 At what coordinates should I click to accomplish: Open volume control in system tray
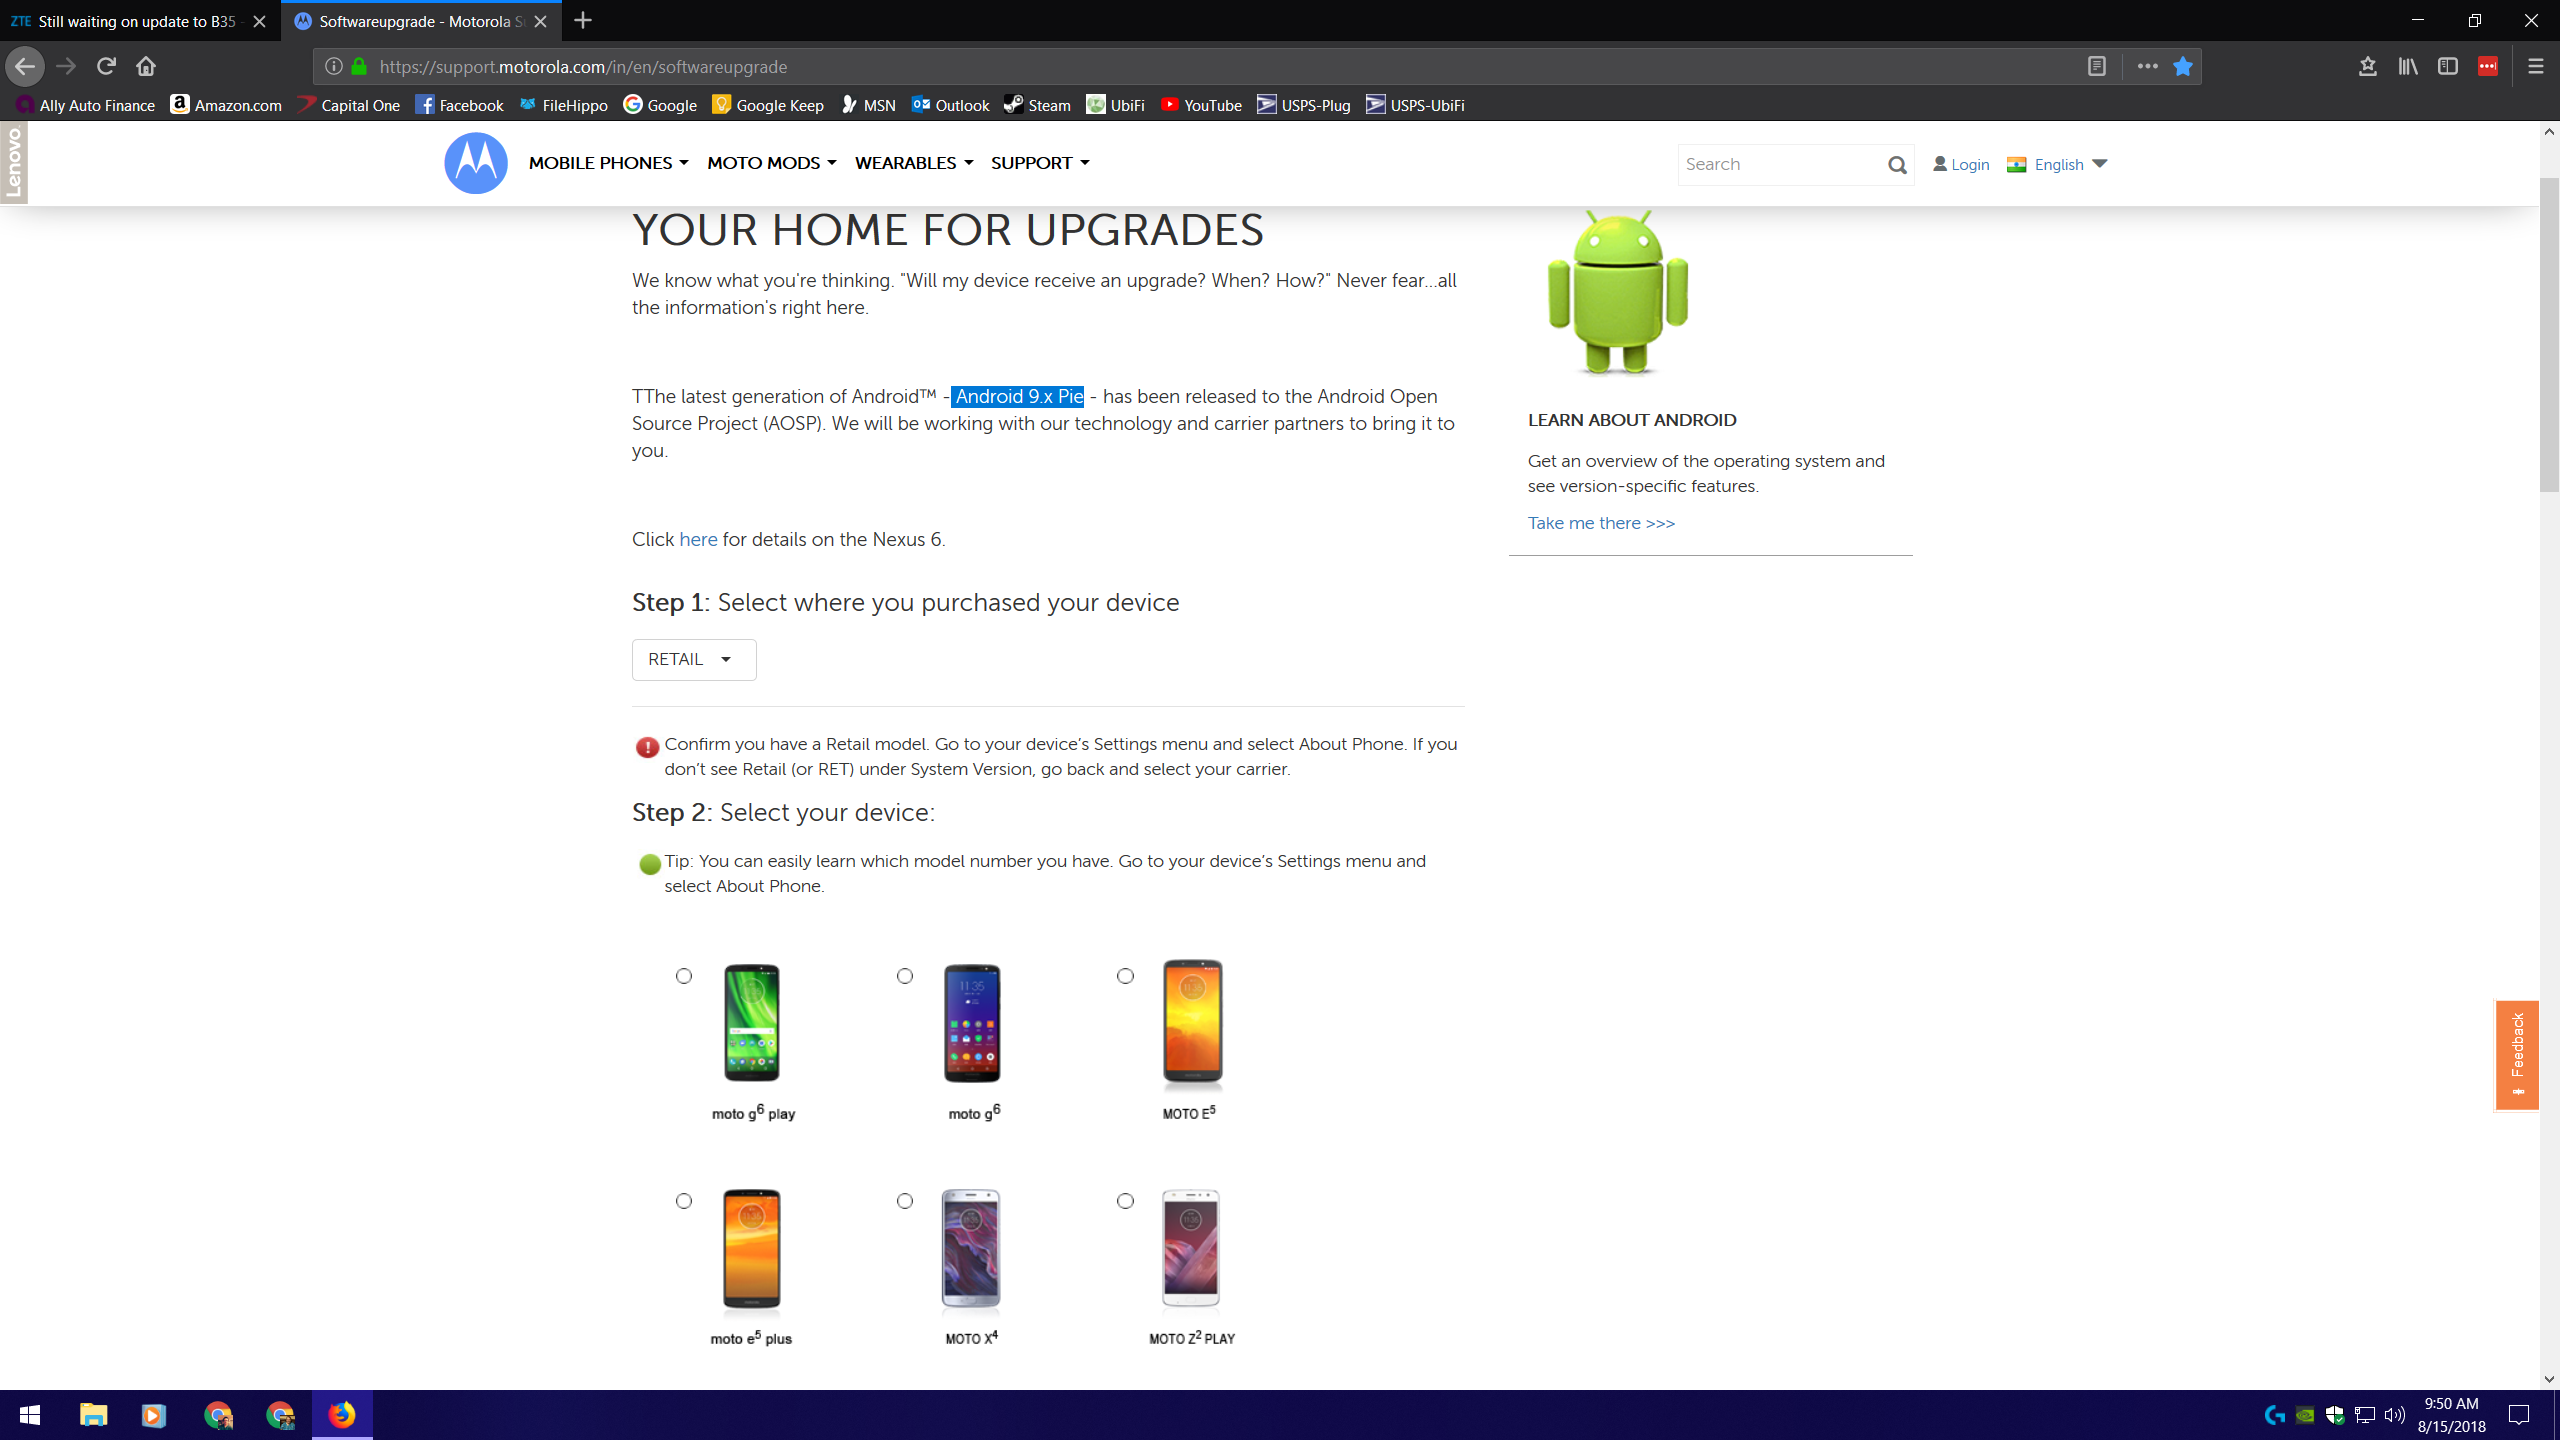click(2395, 1415)
